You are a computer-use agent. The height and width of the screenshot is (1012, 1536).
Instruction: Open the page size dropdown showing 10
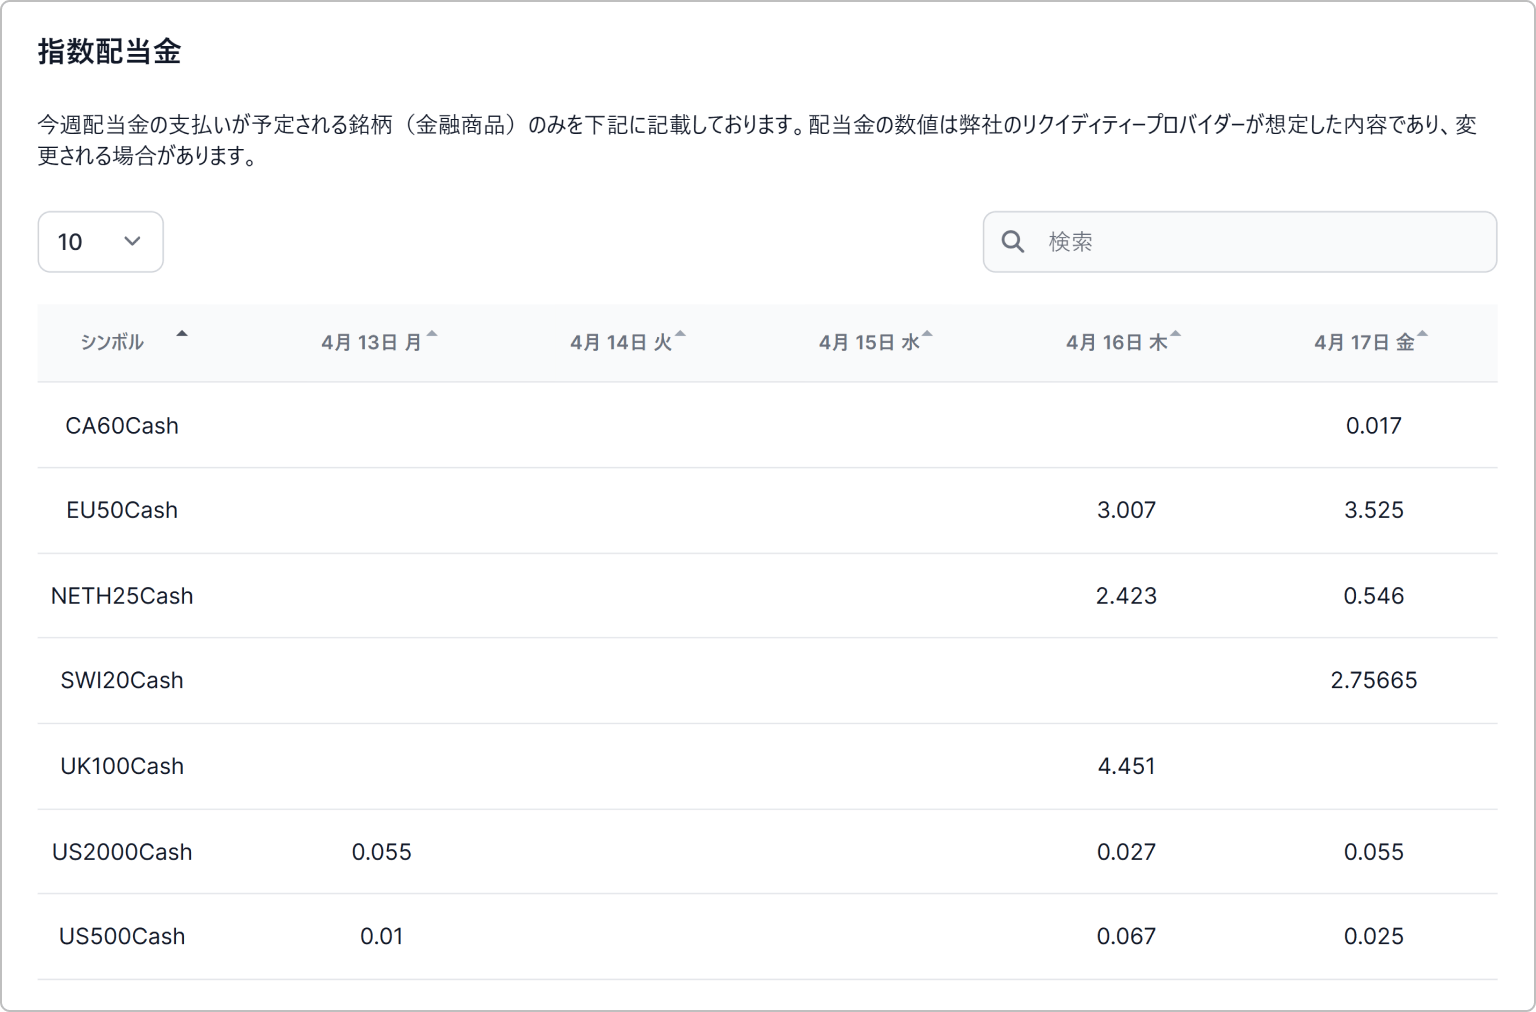pyautogui.click(x=100, y=241)
